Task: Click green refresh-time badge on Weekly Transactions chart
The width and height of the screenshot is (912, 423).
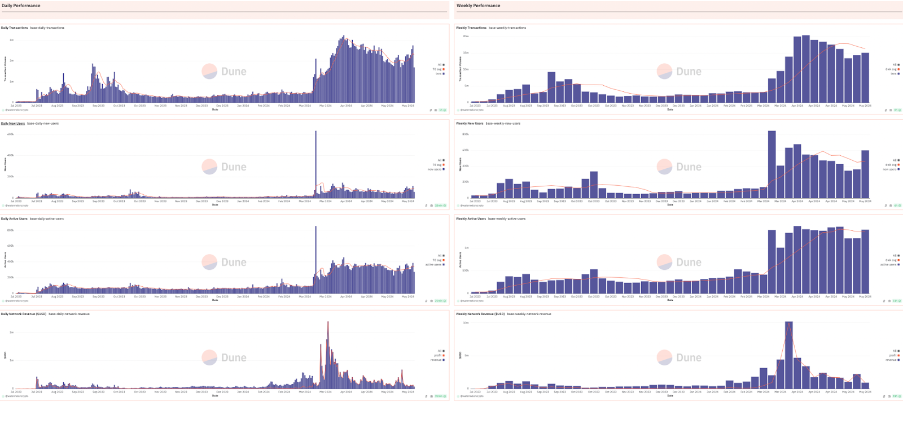Action: point(897,109)
